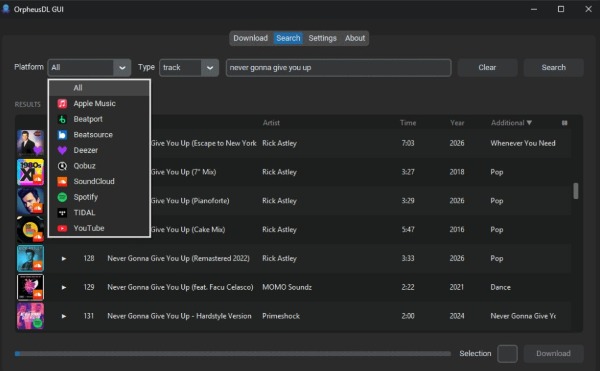
Task: Click the Type combo box showing track
Action: 189,68
